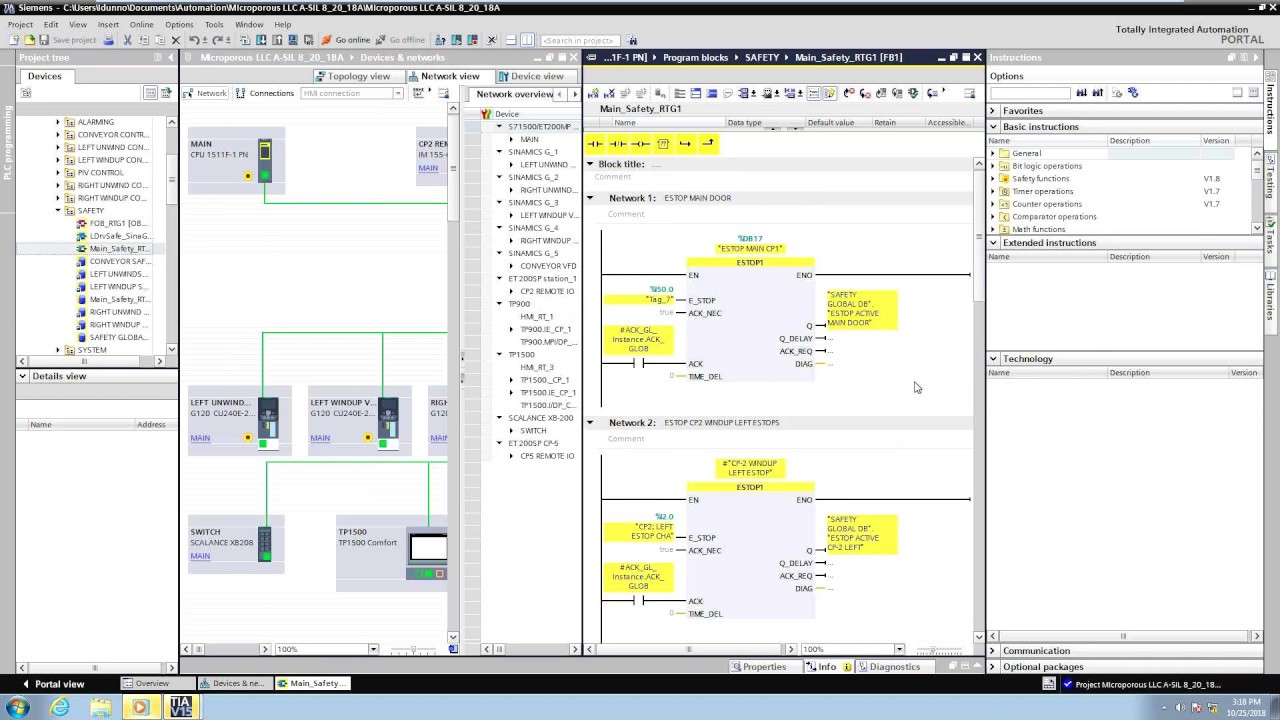The height and width of the screenshot is (720, 1280).
Task: Open the Online menu
Action: 141,24
